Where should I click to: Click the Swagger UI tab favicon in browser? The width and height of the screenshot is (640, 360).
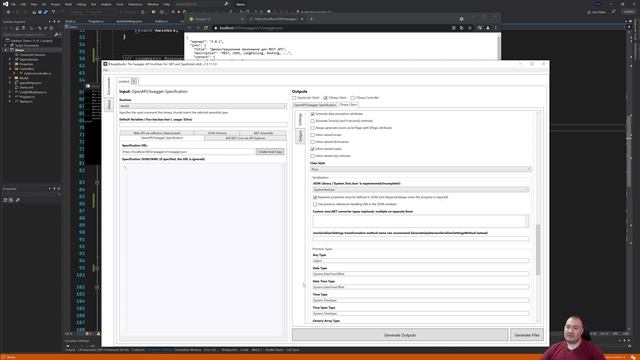(191, 19)
